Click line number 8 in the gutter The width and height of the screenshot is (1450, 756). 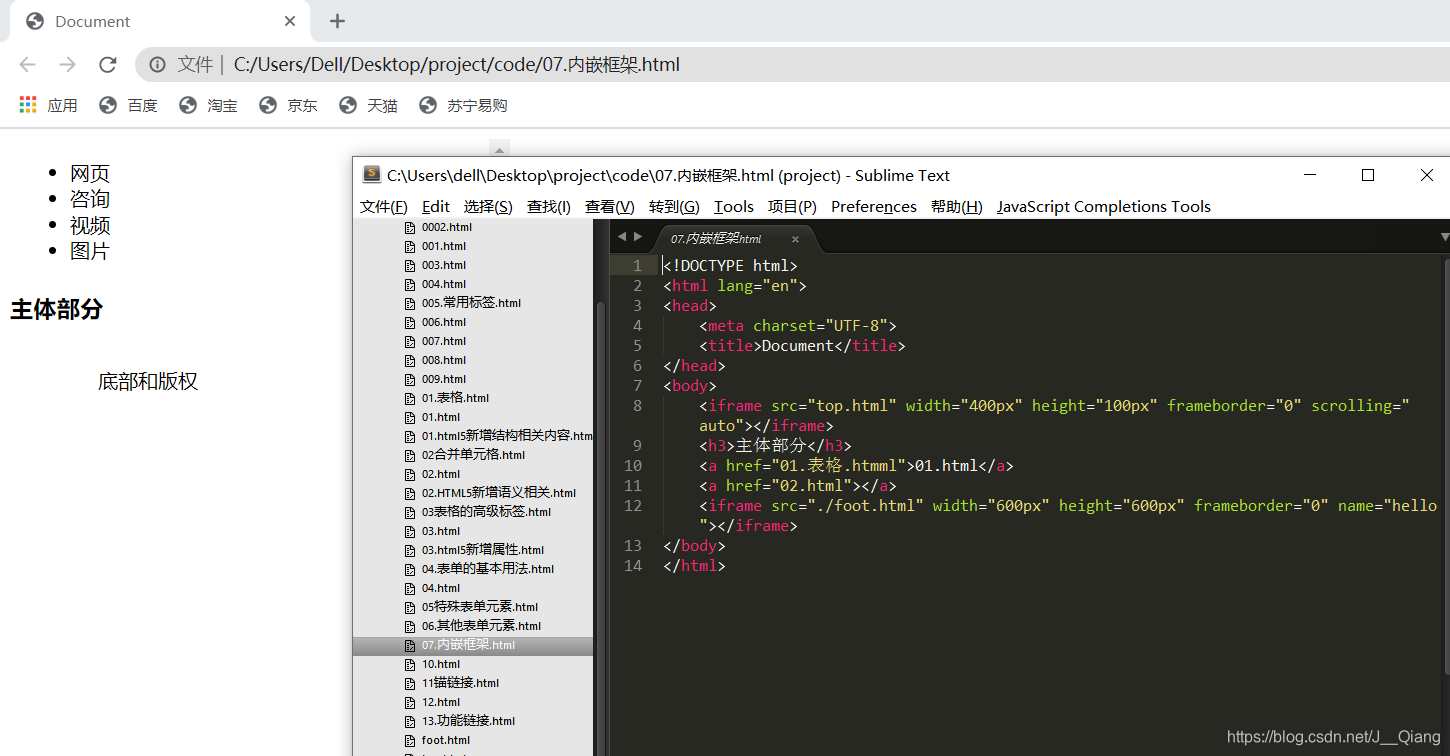click(638, 406)
